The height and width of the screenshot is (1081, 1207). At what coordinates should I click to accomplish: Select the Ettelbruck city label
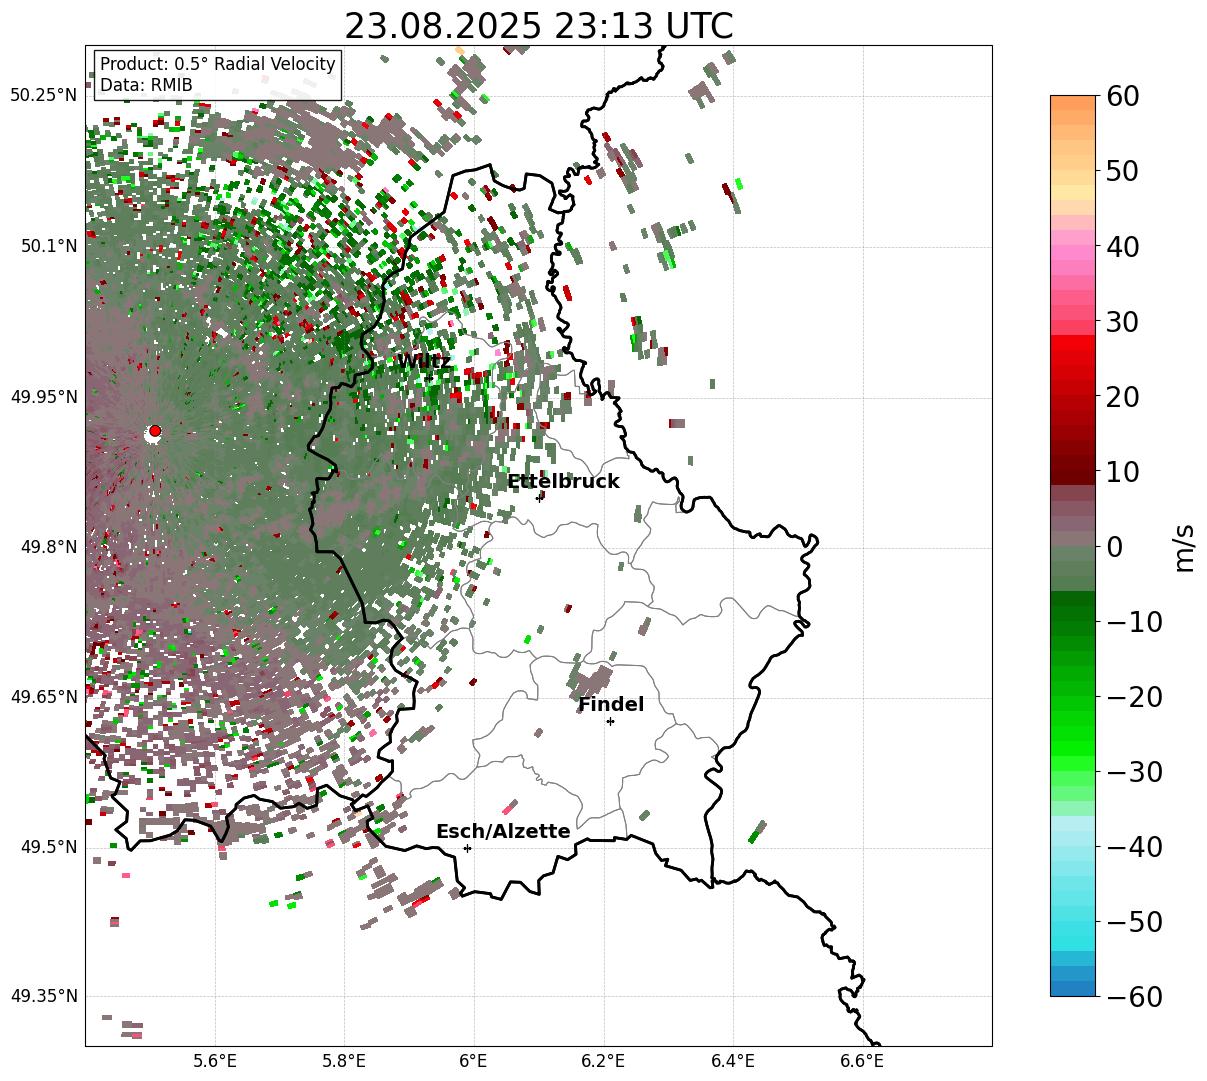point(563,482)
